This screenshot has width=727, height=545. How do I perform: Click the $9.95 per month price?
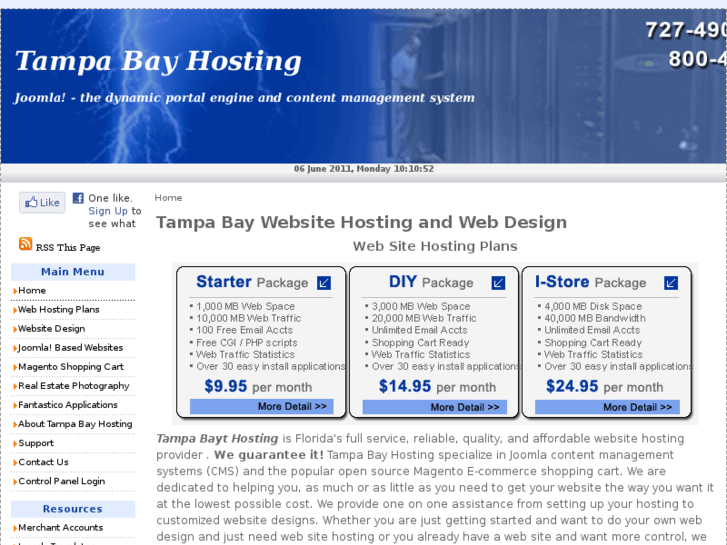pyautogui.click(x=258, y=386)
